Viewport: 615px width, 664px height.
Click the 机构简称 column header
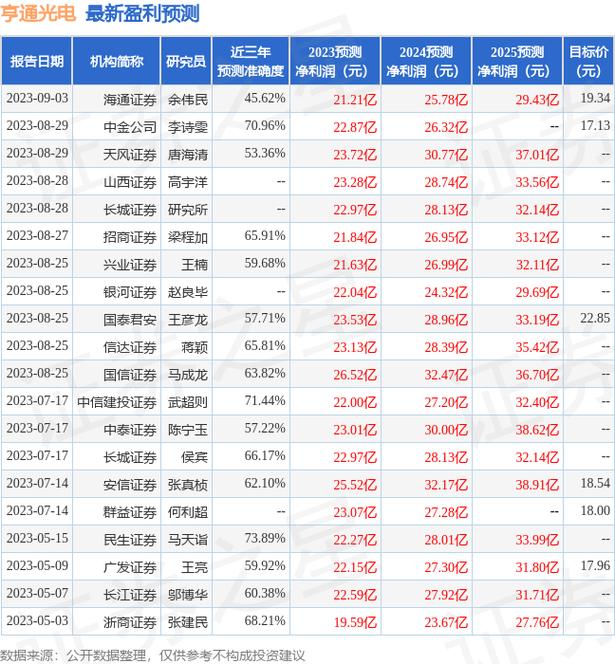pos(116,61)
